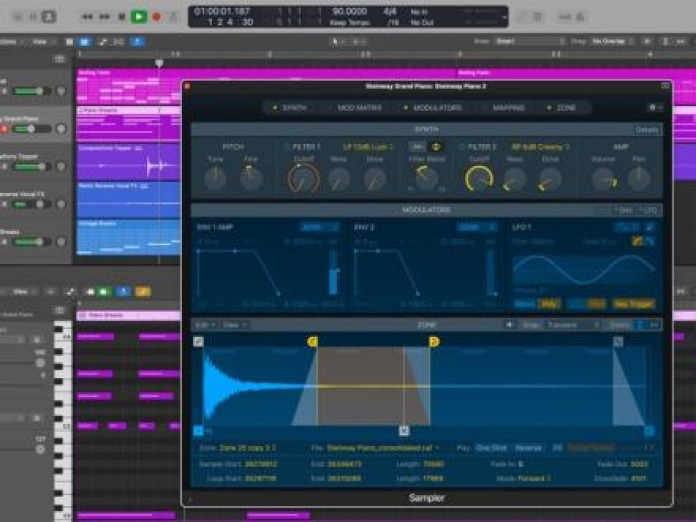Click the 4/4 time signature in the LCD
This screenshot has height=522, width=696.
(x=390, y=11)
